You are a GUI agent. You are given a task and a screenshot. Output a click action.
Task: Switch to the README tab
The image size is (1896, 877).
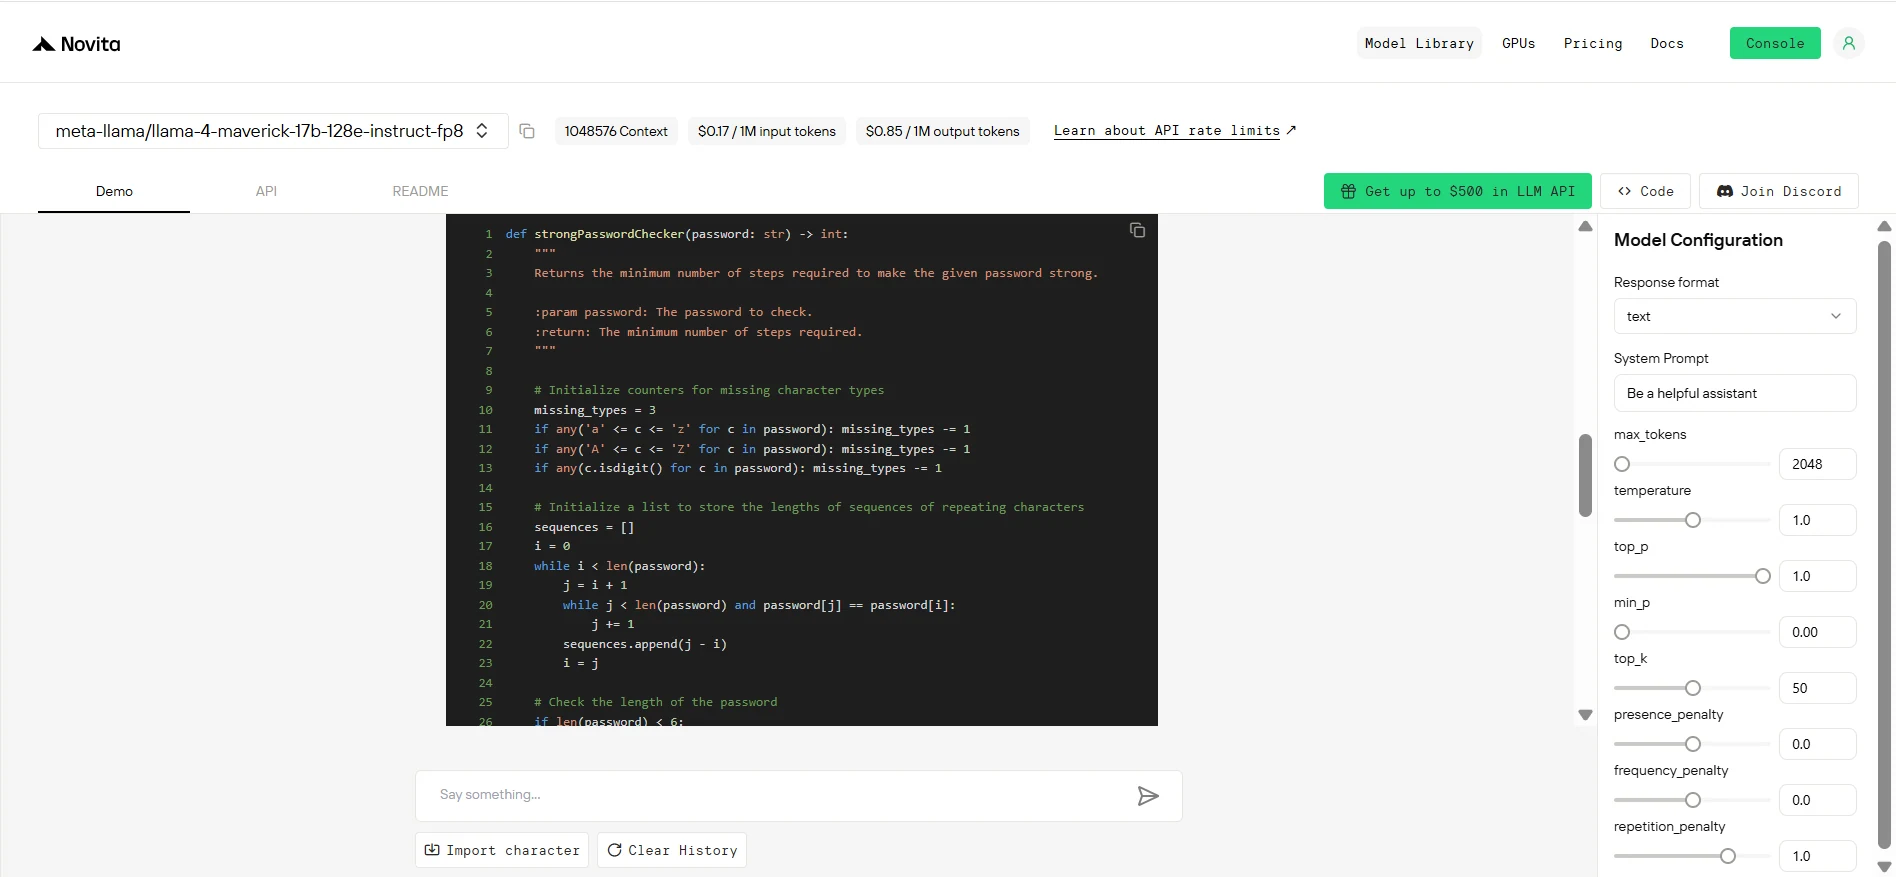point(420,191)
